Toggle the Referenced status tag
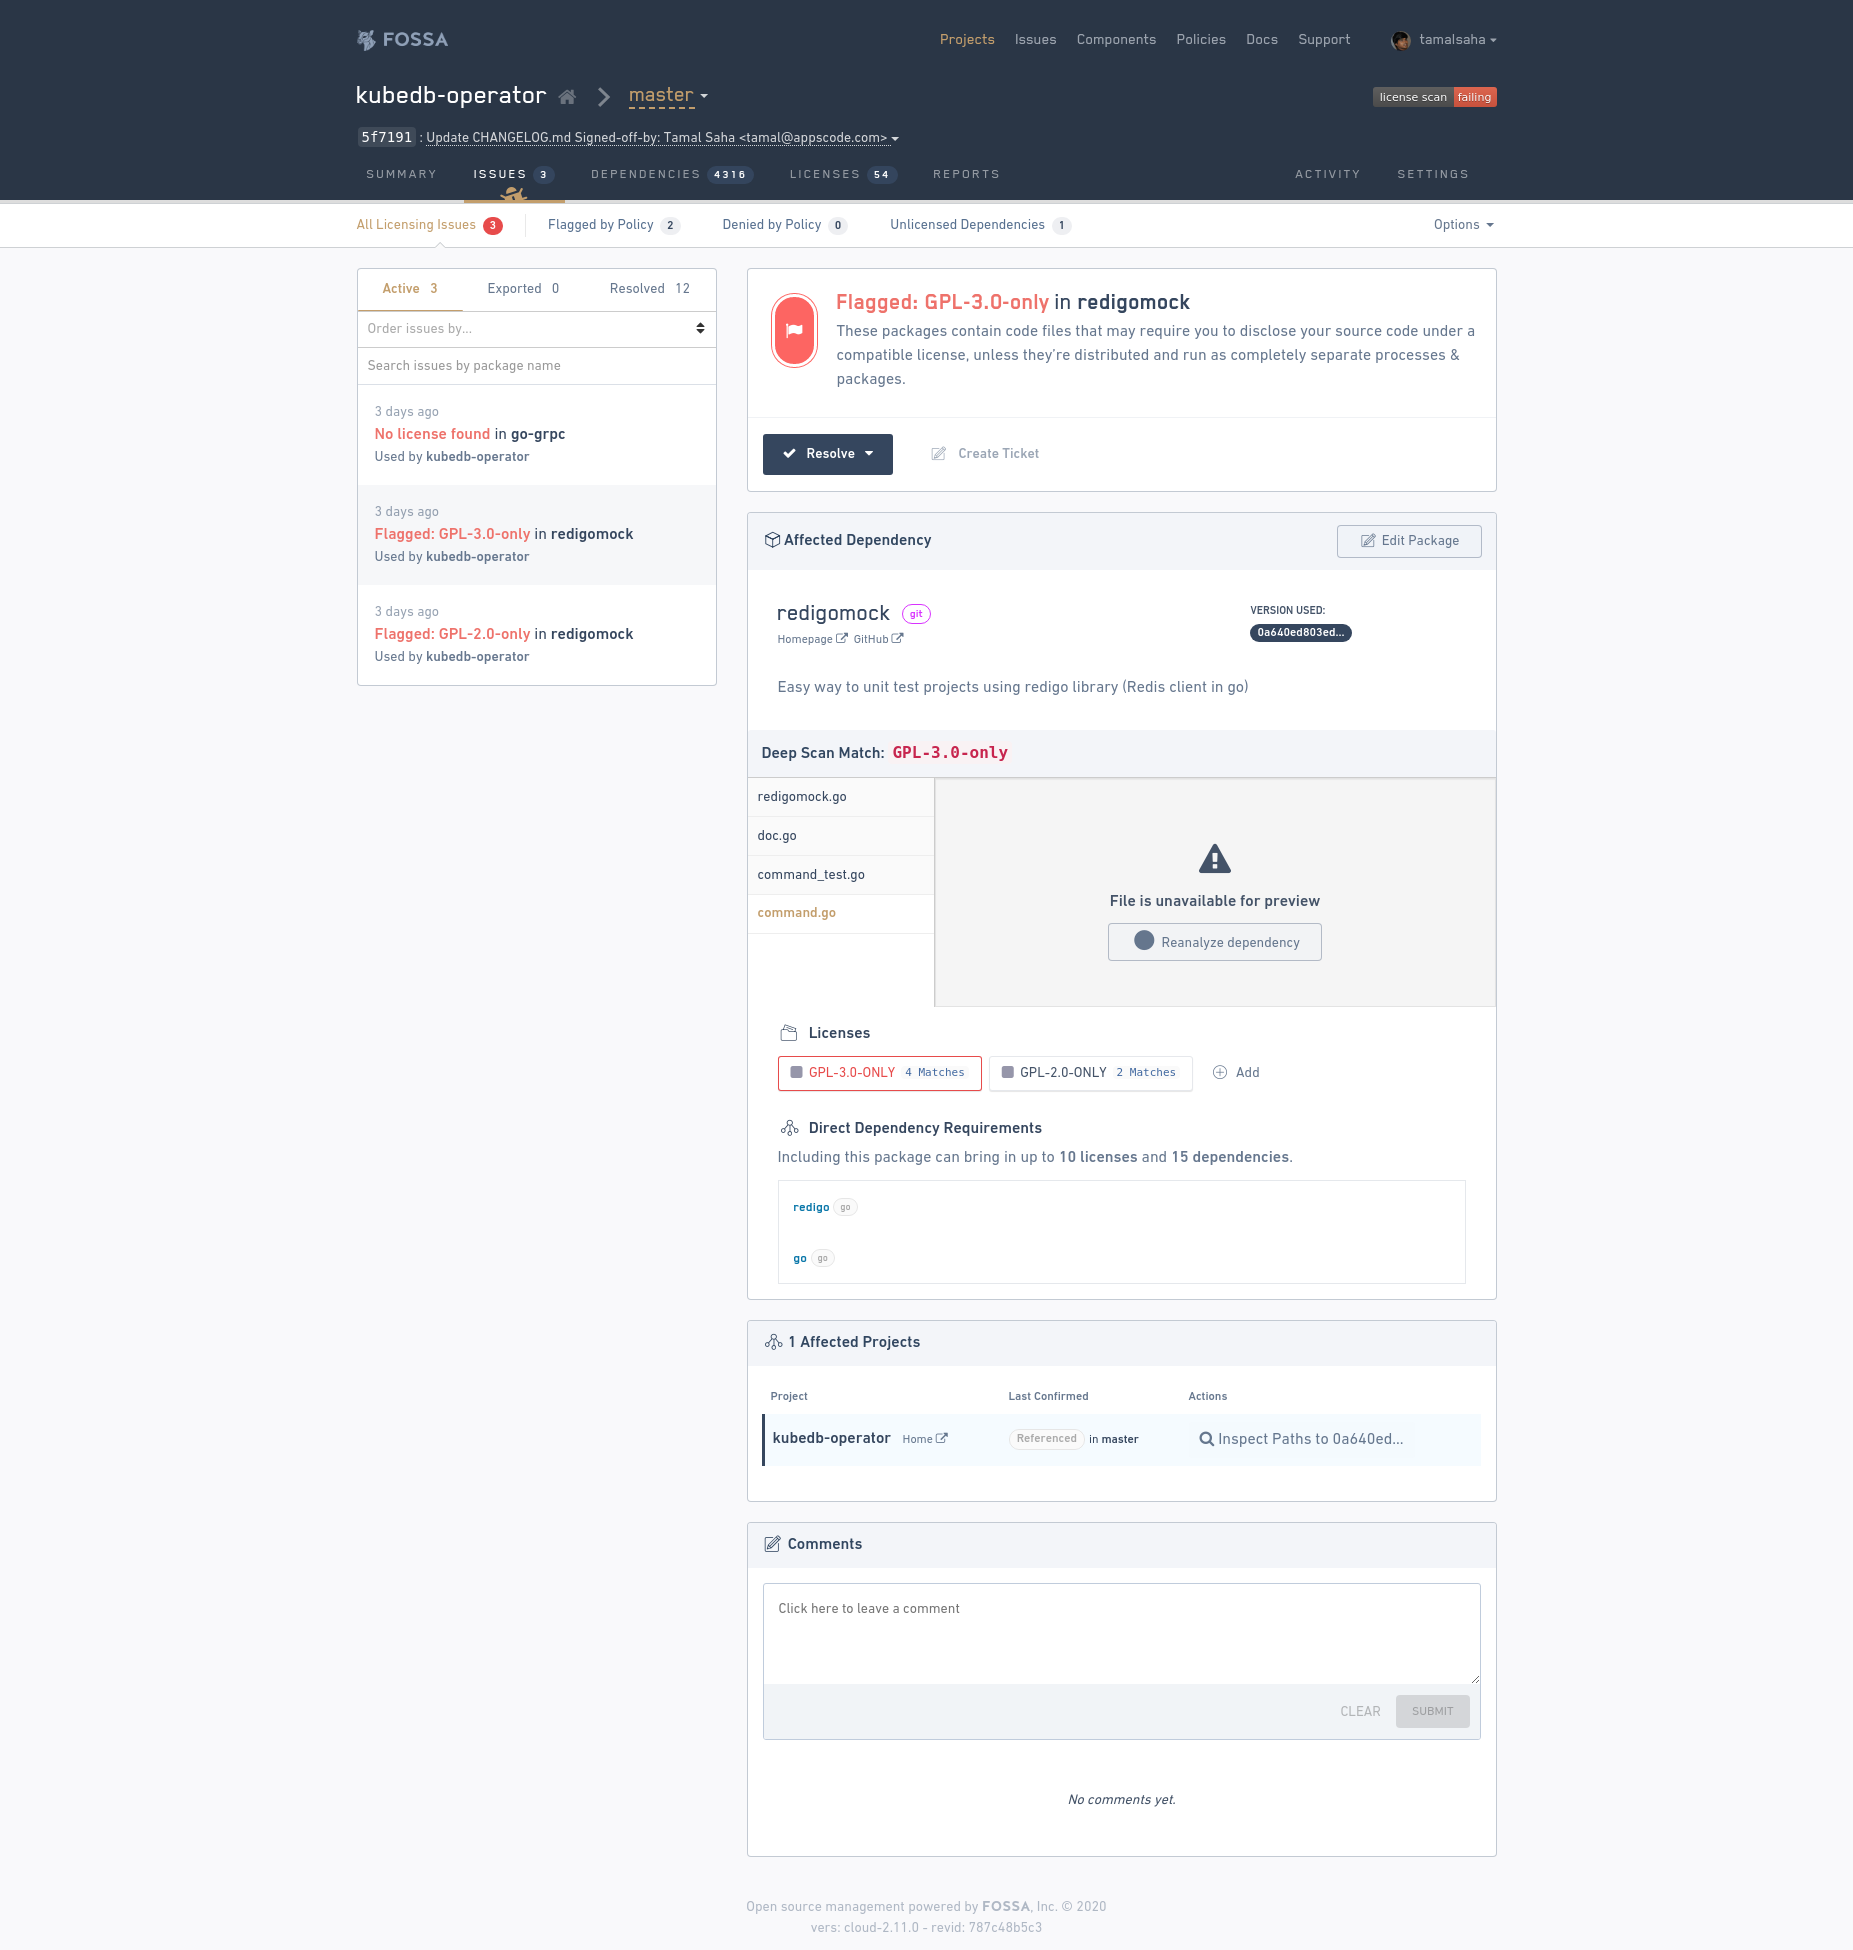Screen dimensions: 1853x1950 (x=1046, y=1439)
